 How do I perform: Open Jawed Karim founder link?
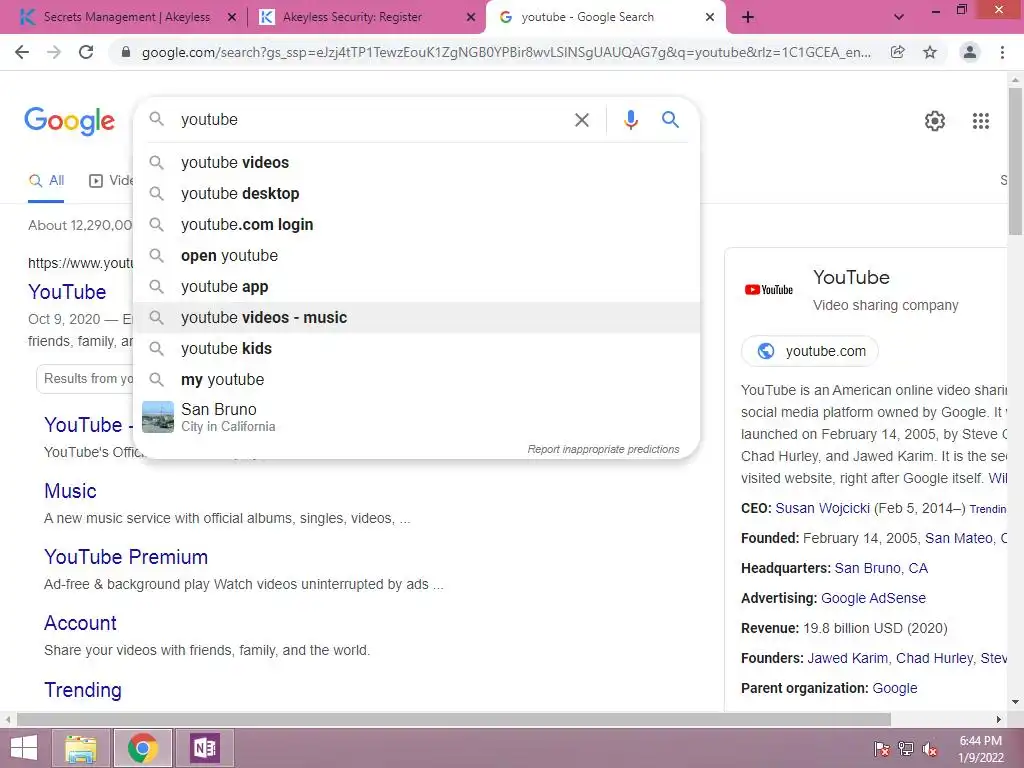(847, 659)
